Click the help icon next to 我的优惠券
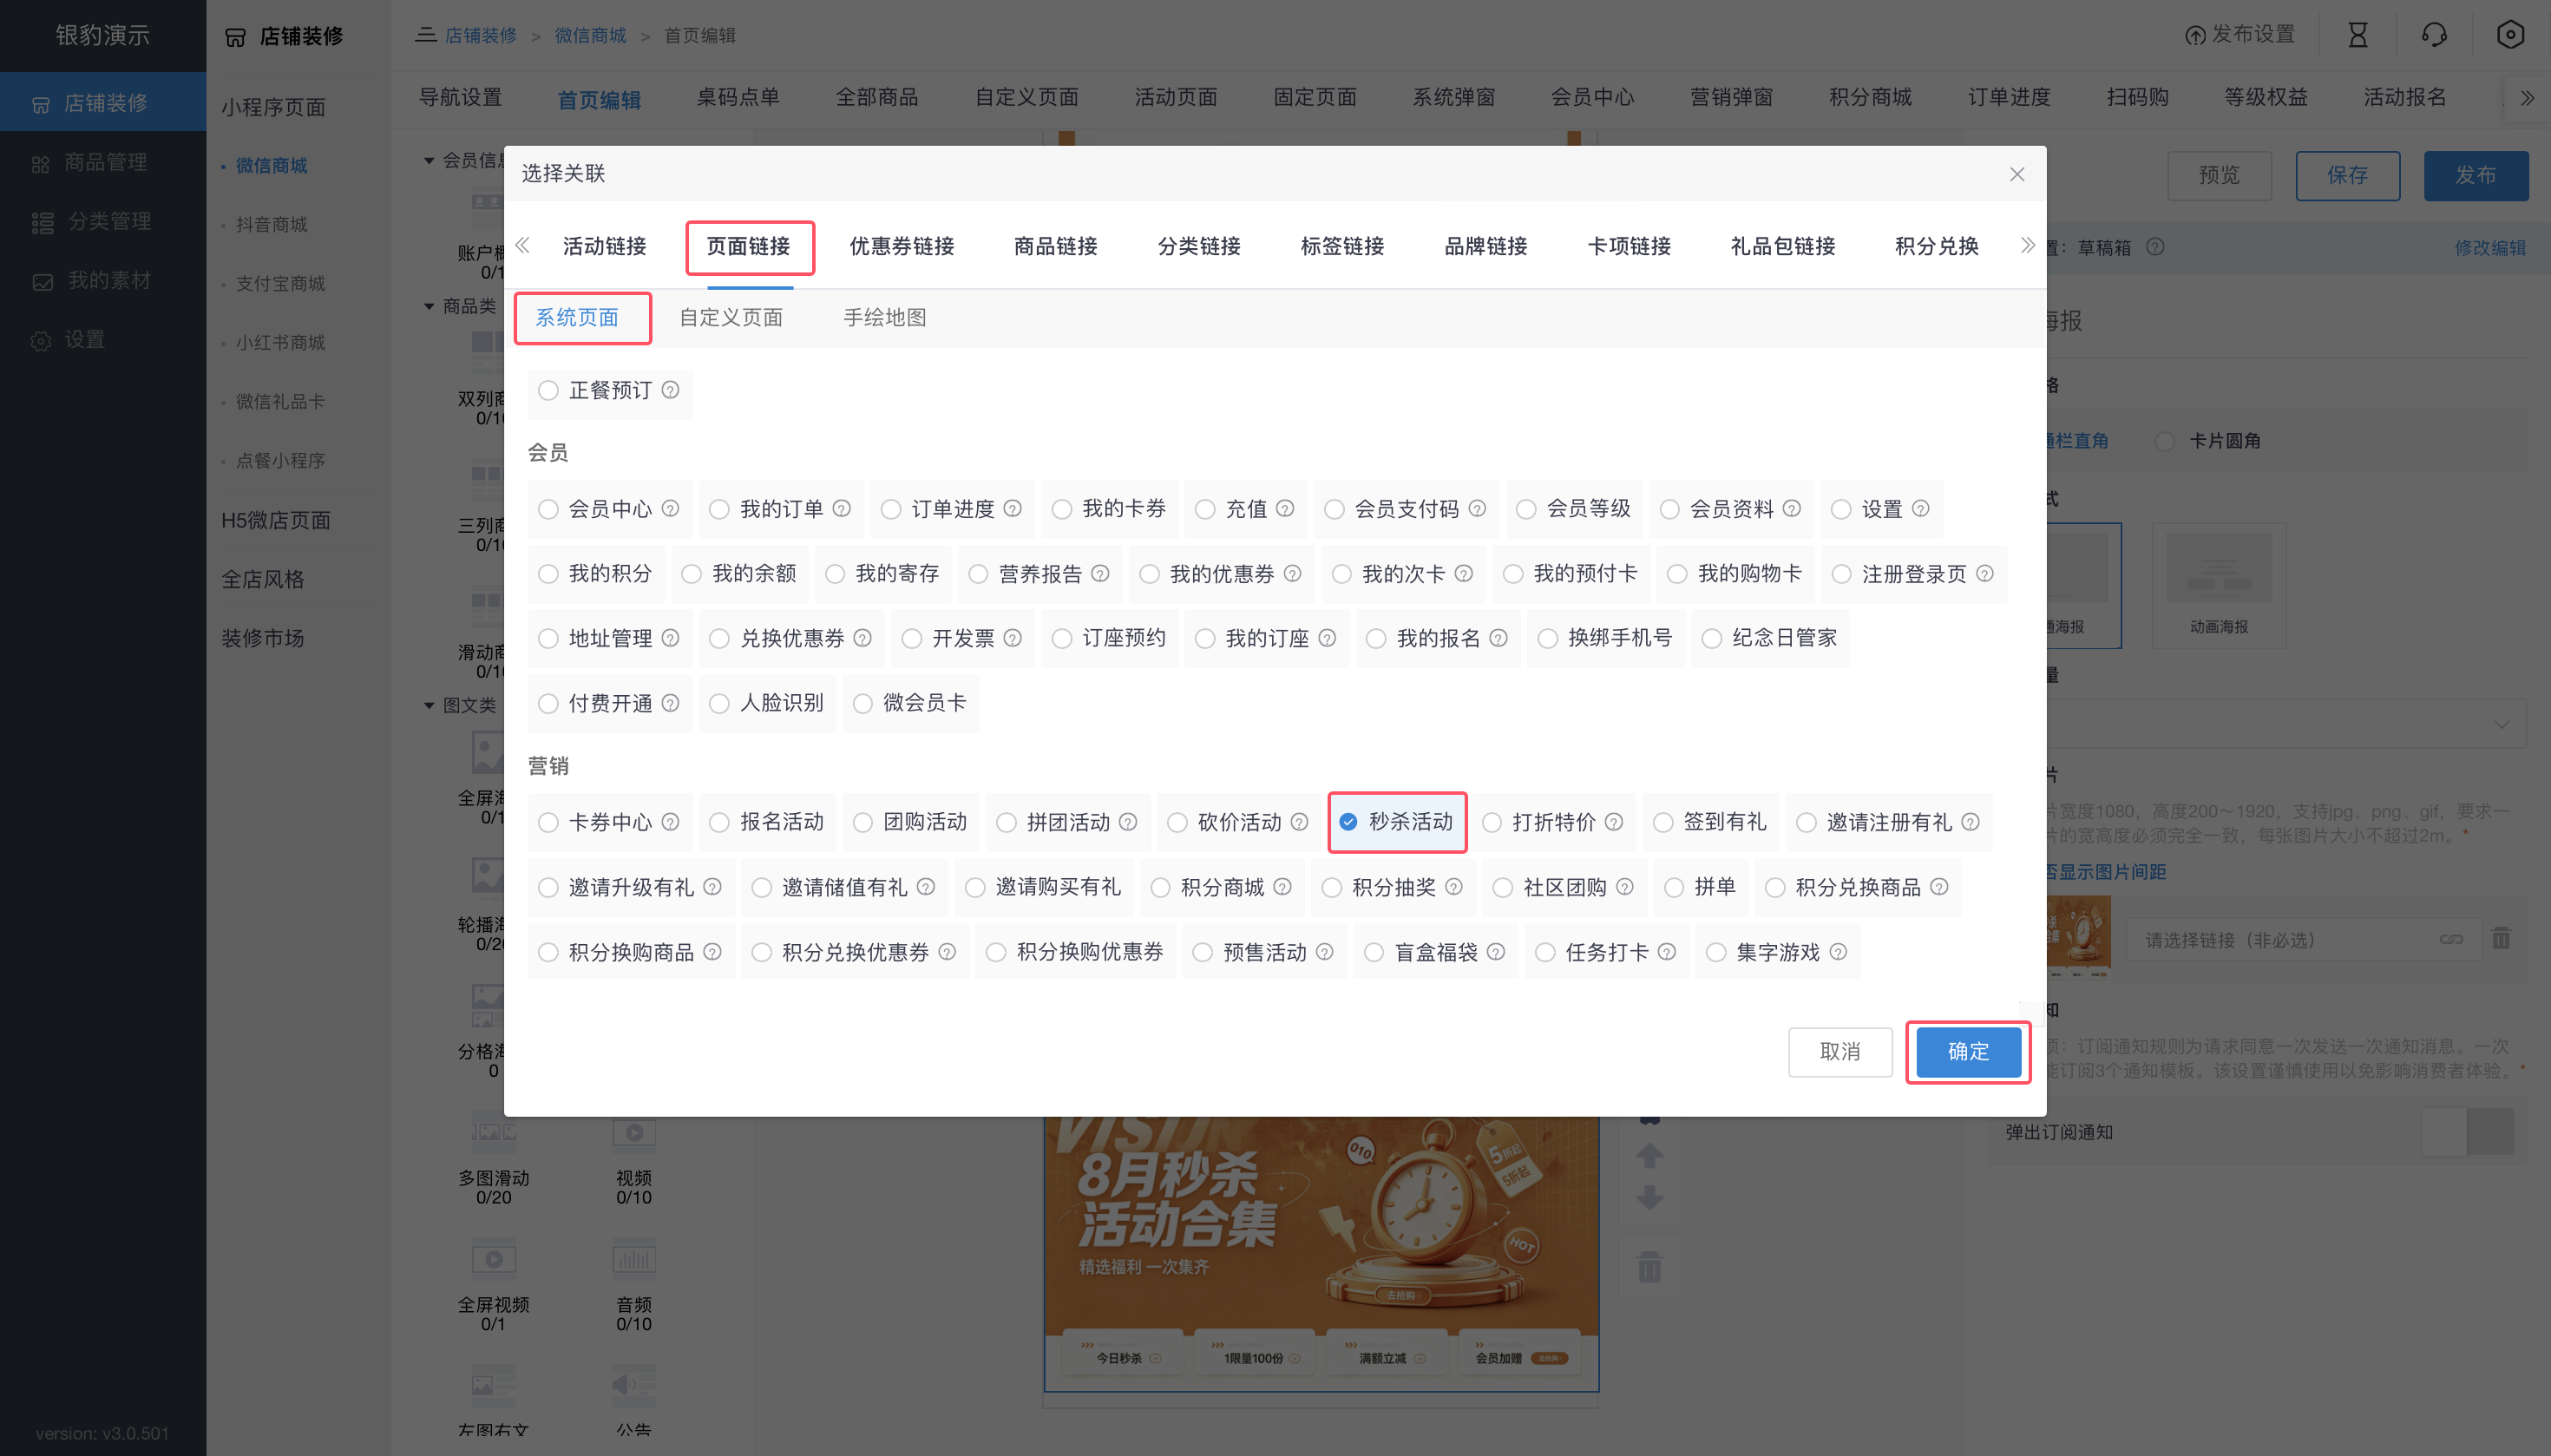Viewport: 2551px width, 1456px height. tap(1292, 574)
